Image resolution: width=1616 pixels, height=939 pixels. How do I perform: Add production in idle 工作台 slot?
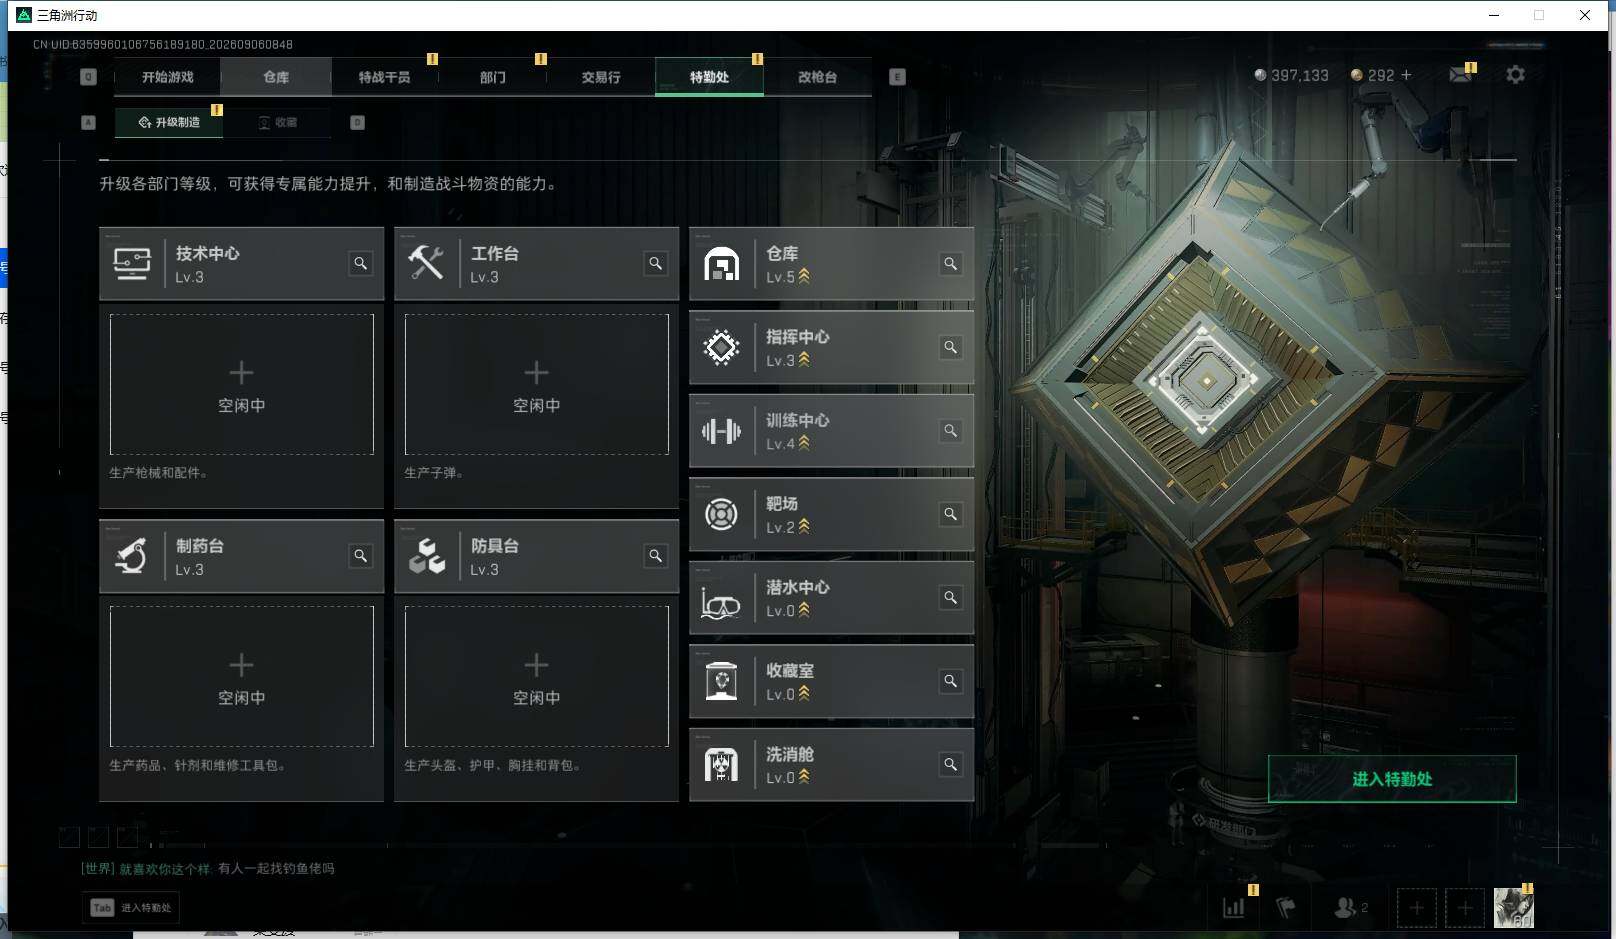(537, 385)
